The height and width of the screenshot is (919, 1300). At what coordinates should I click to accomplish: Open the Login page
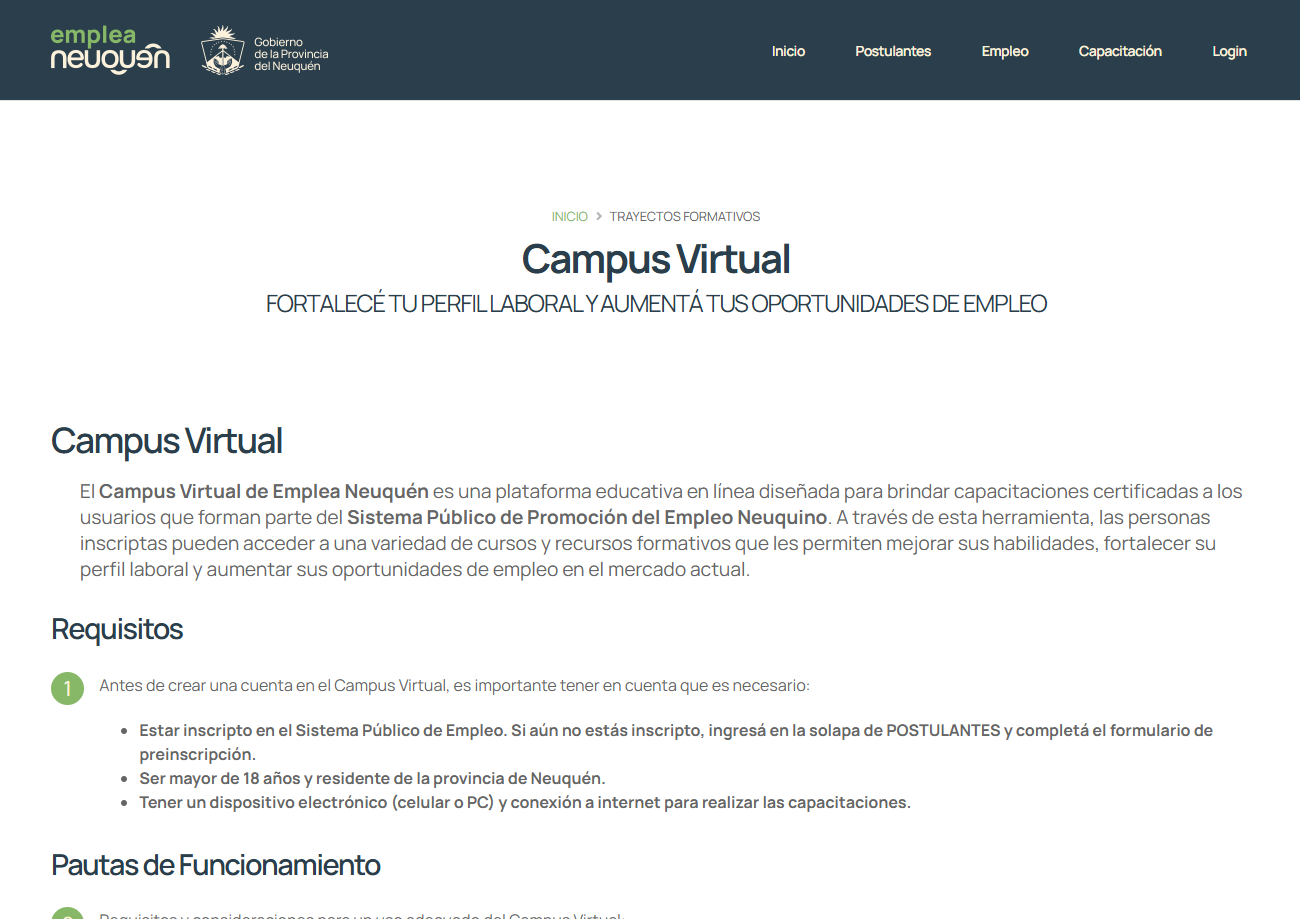[x=1229, y=51]
